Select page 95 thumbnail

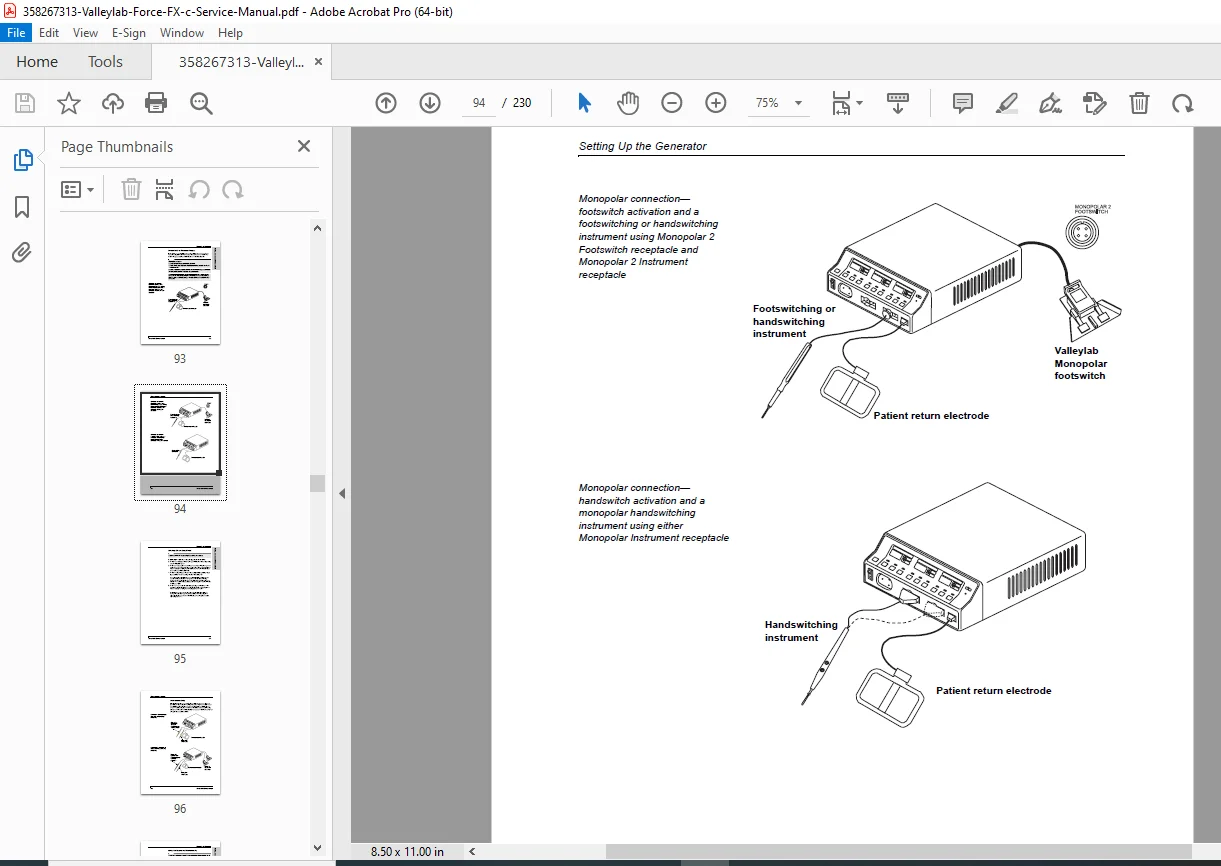tap(180, 593)
